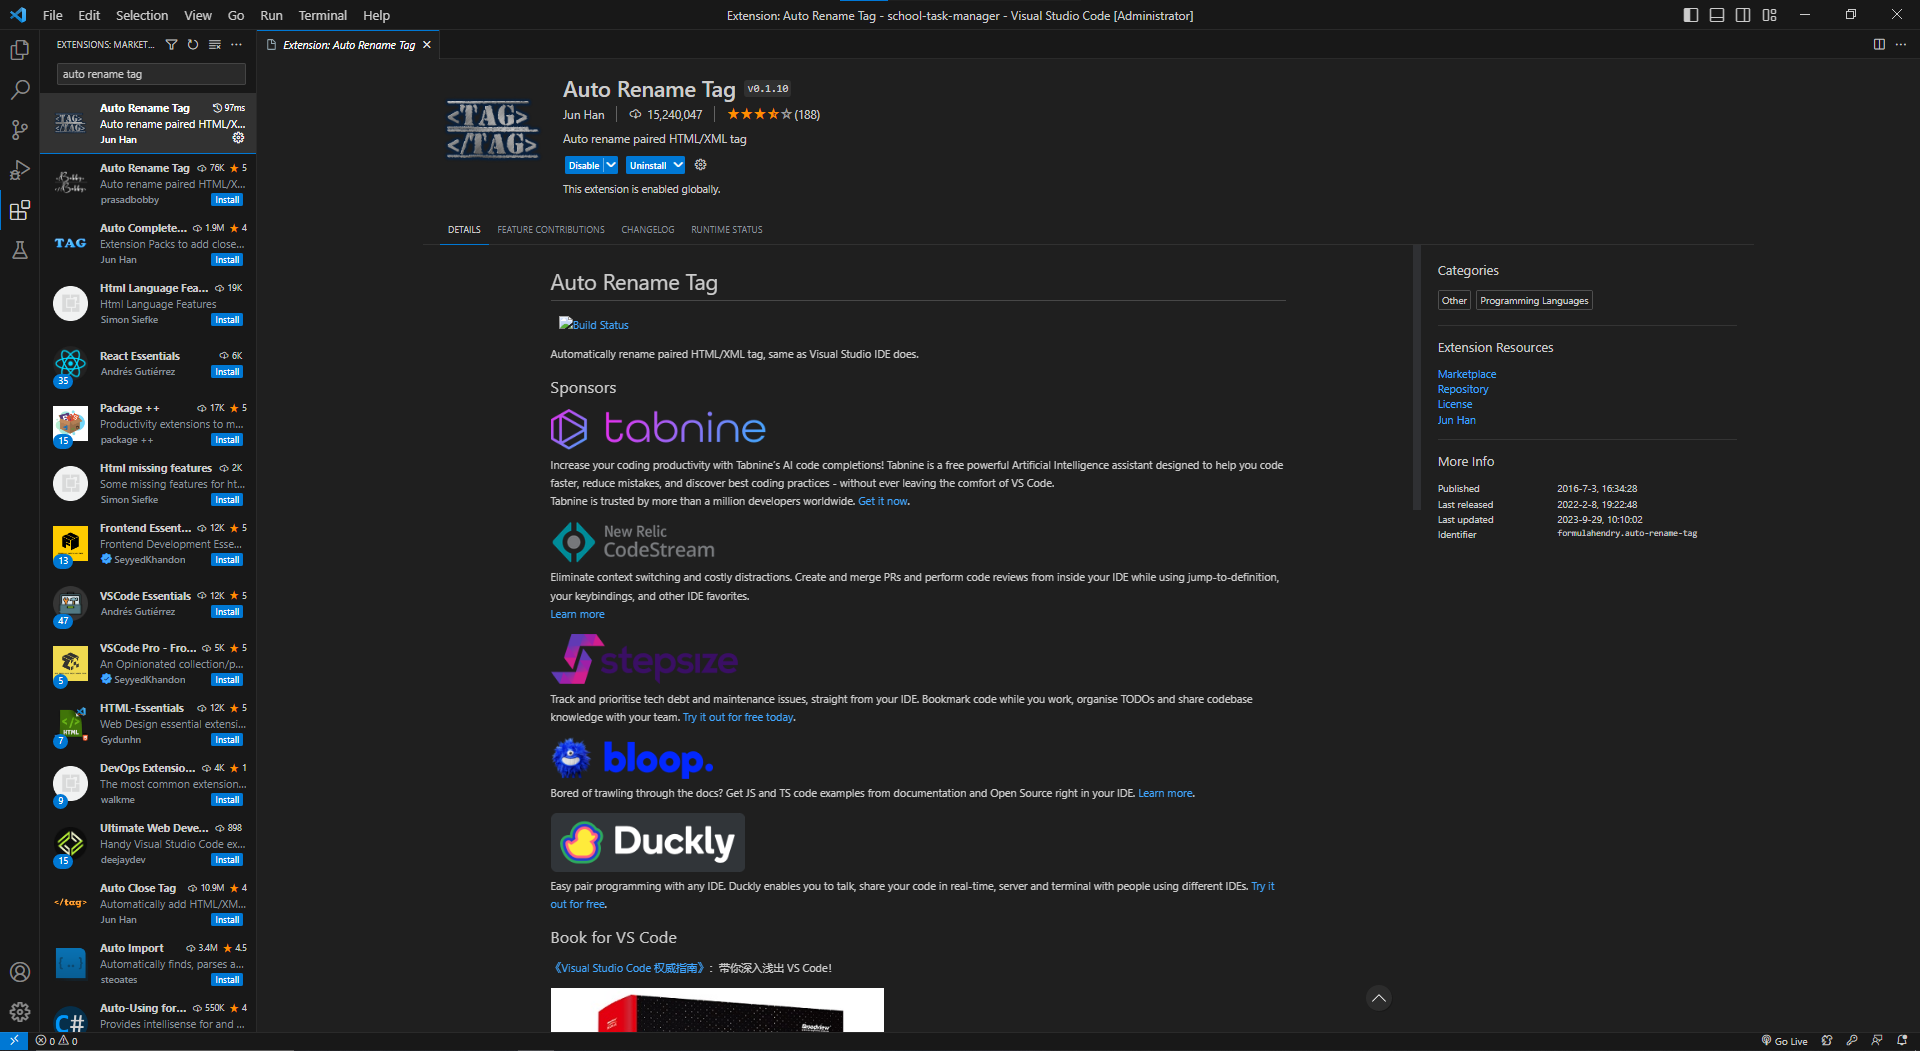Click the CodeStream 'Learn more' link
This screenshot has width=1920, height=1051.
577,614
